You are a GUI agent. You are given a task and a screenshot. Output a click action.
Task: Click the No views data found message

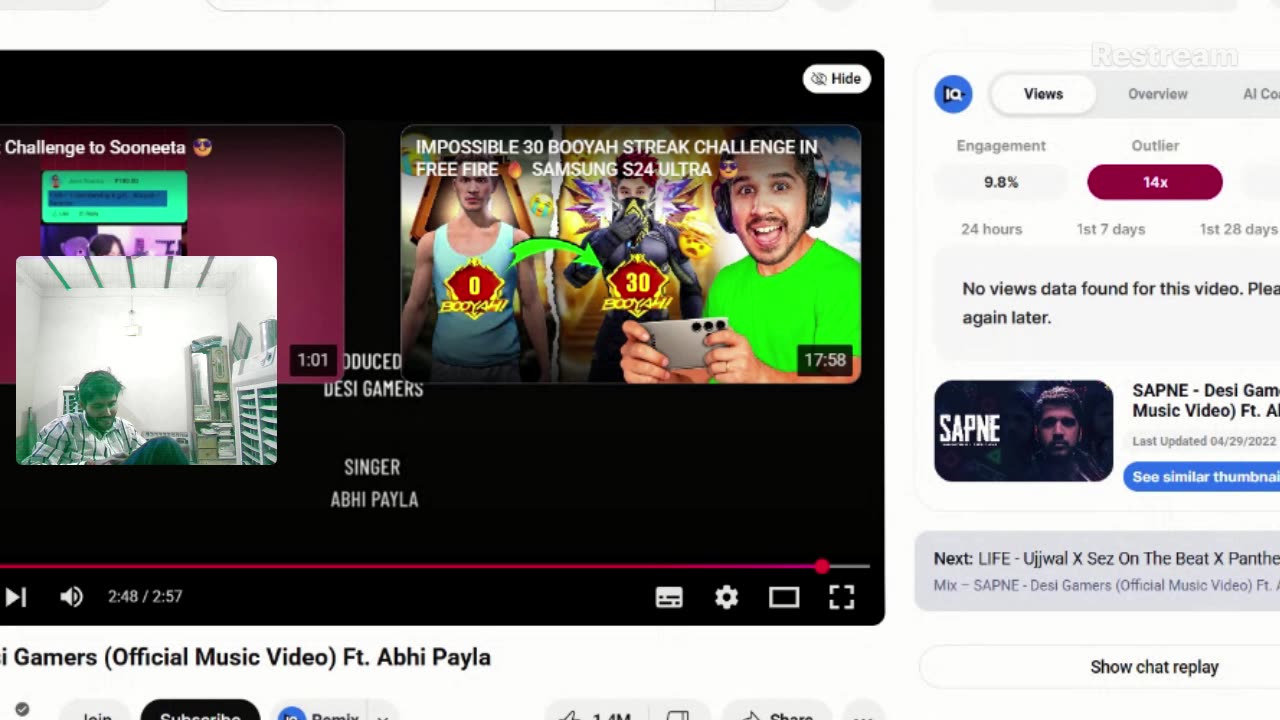tap(1120, 303)
